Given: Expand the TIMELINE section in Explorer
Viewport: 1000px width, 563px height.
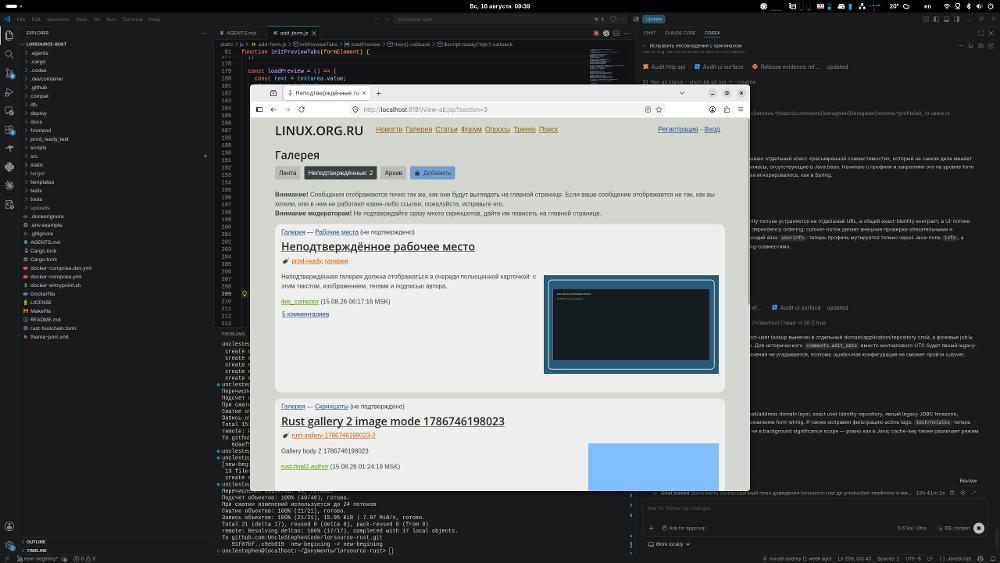Looking at the screenshot, I should click(x=36, y=550).
